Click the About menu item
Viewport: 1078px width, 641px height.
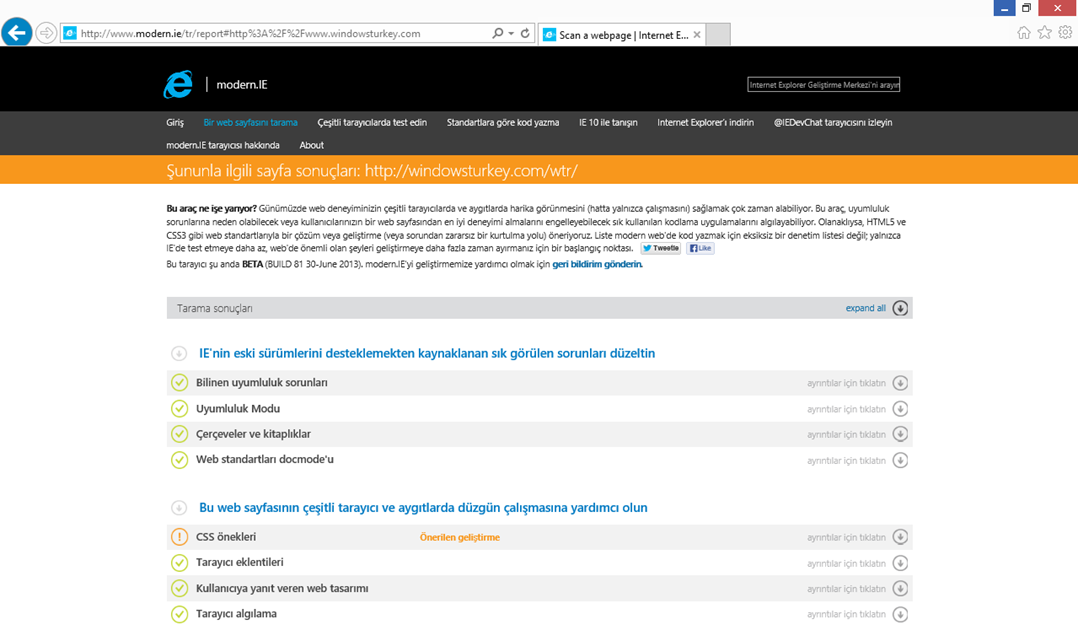click(x=311, y=145)
